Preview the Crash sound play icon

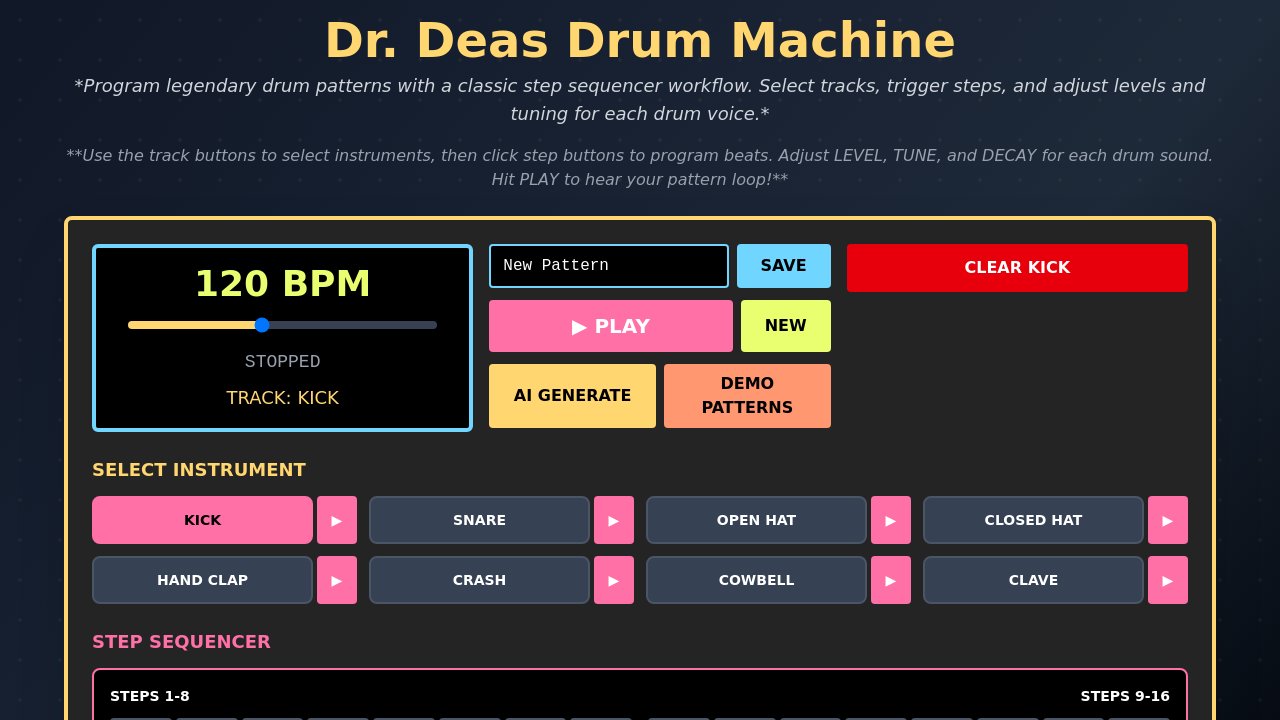coord(614,580)
